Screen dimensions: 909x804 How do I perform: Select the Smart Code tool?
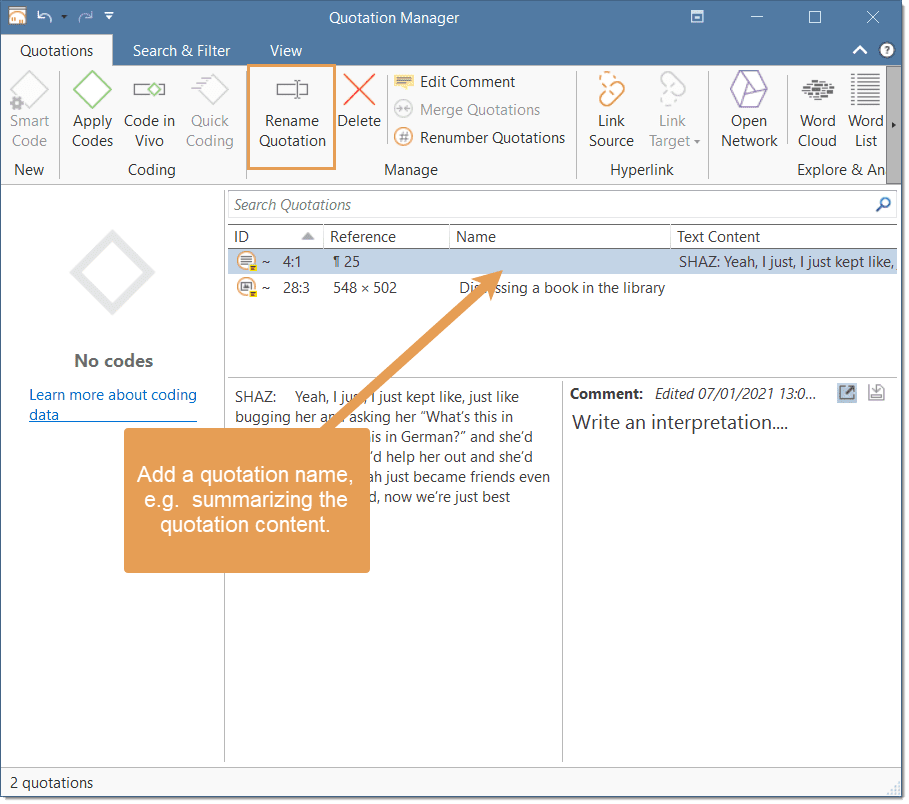point(29,108)
